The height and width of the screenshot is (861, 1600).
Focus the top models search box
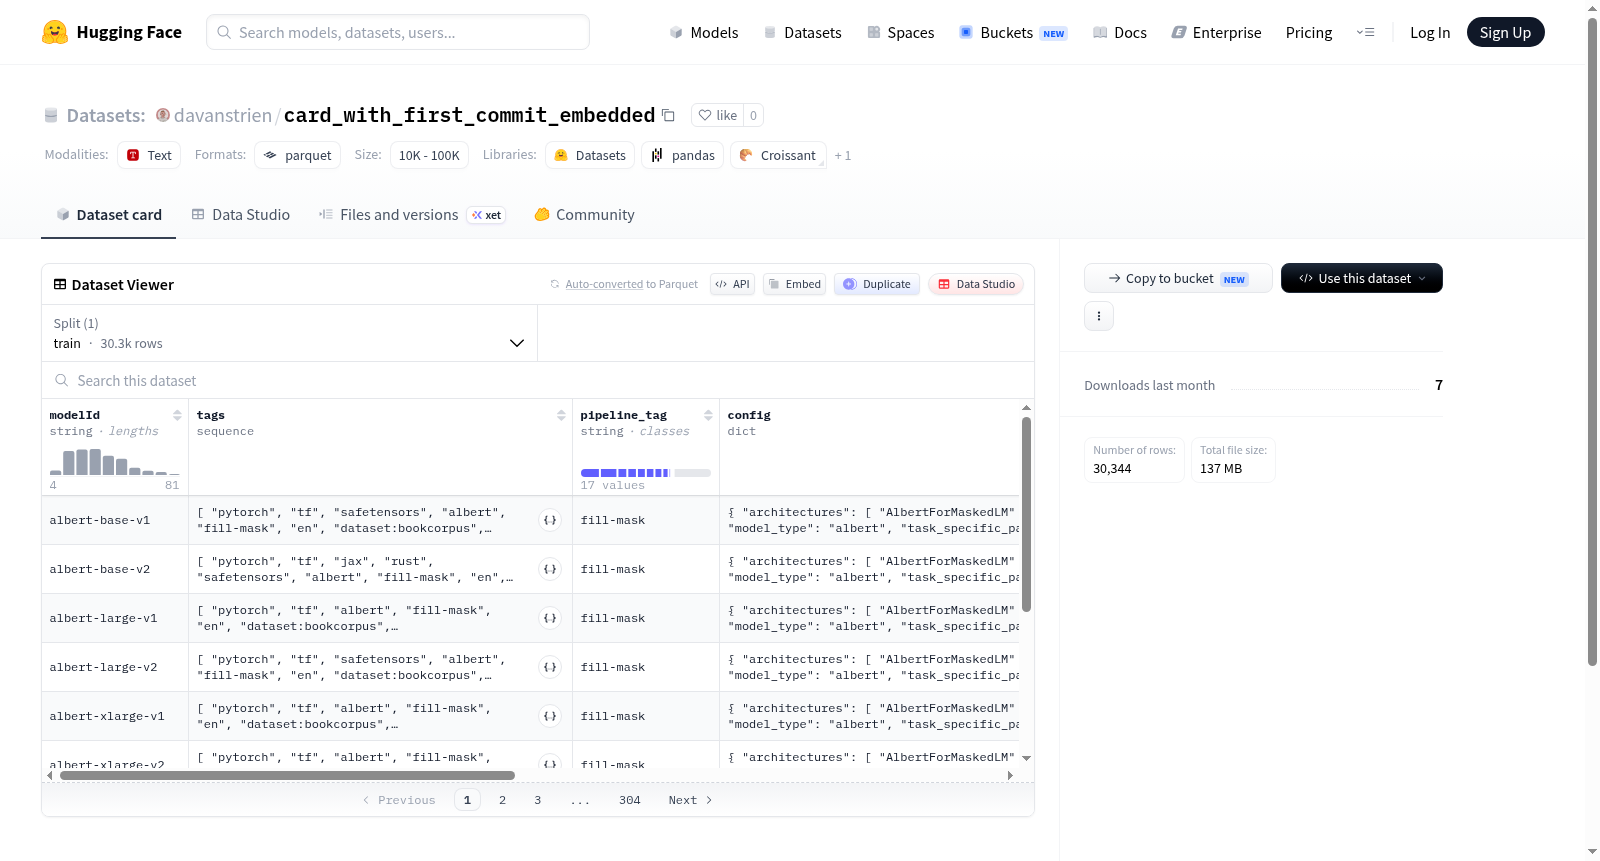[x=398, y=32]
